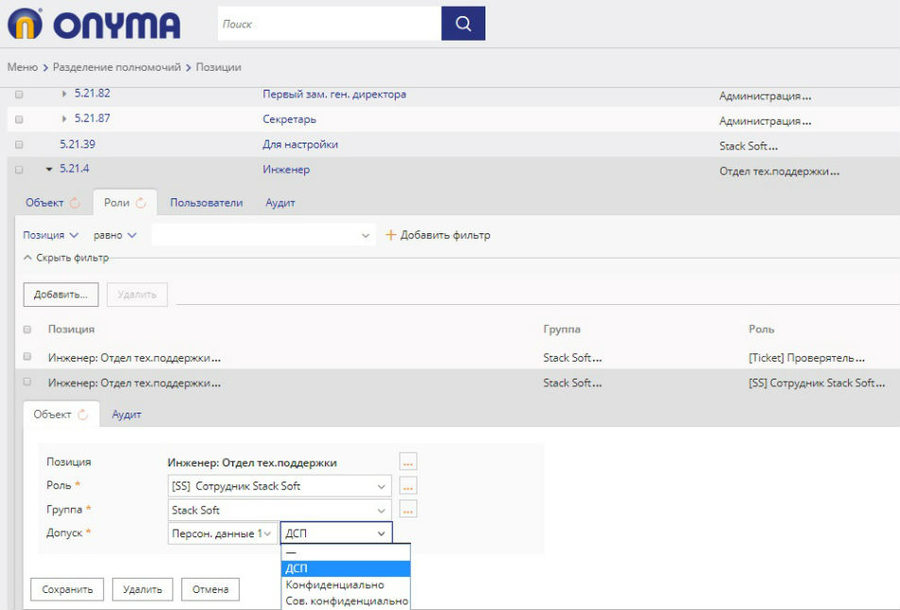Choose Конфиденциально from the dropdown list

(x=335, y=585)
